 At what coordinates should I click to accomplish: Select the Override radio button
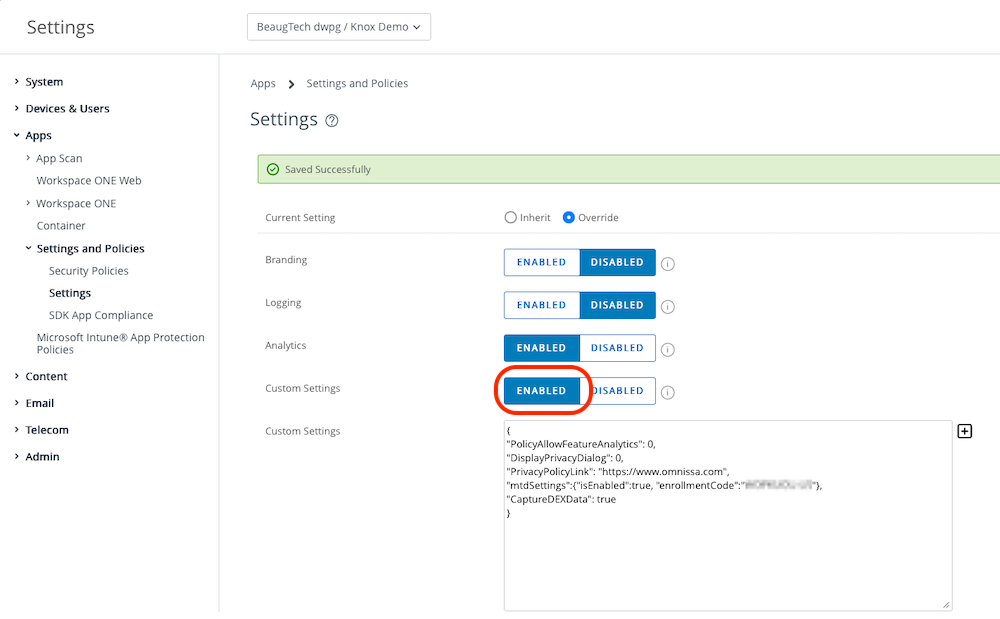tap(569, 218)
